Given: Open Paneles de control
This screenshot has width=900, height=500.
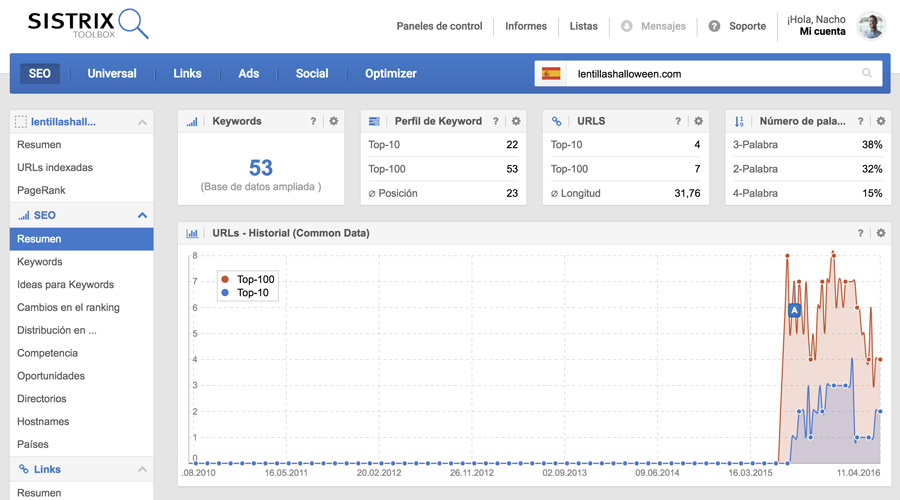Looking at the screenshot, I should tap(439, 26).
